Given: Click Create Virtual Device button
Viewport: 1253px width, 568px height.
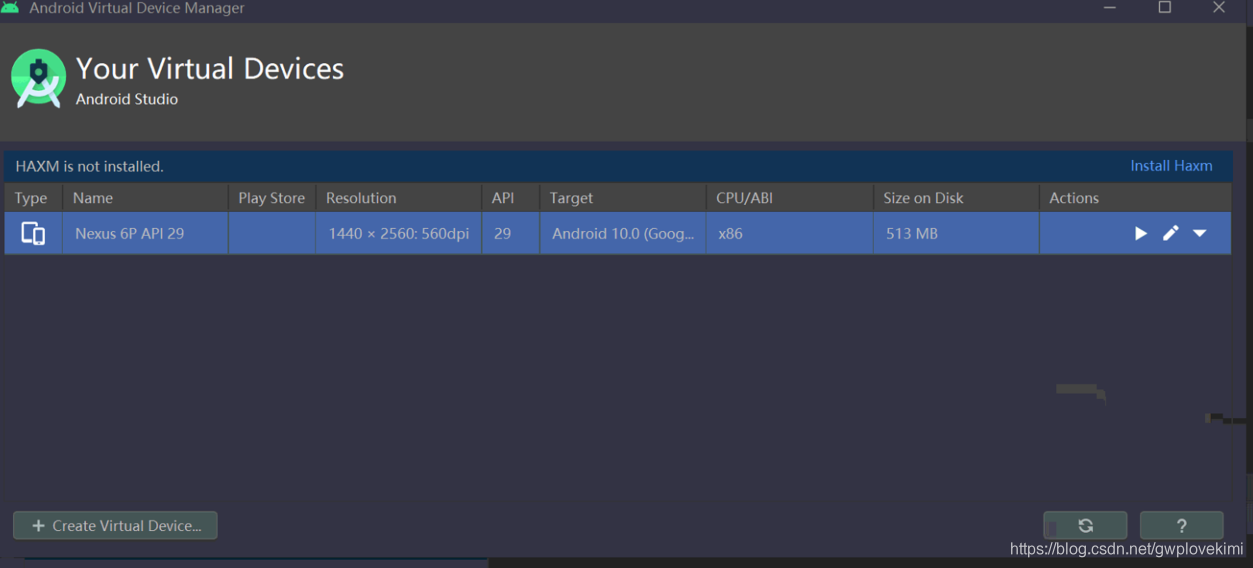Looking at the screenshot, I should tap(115, 525).
